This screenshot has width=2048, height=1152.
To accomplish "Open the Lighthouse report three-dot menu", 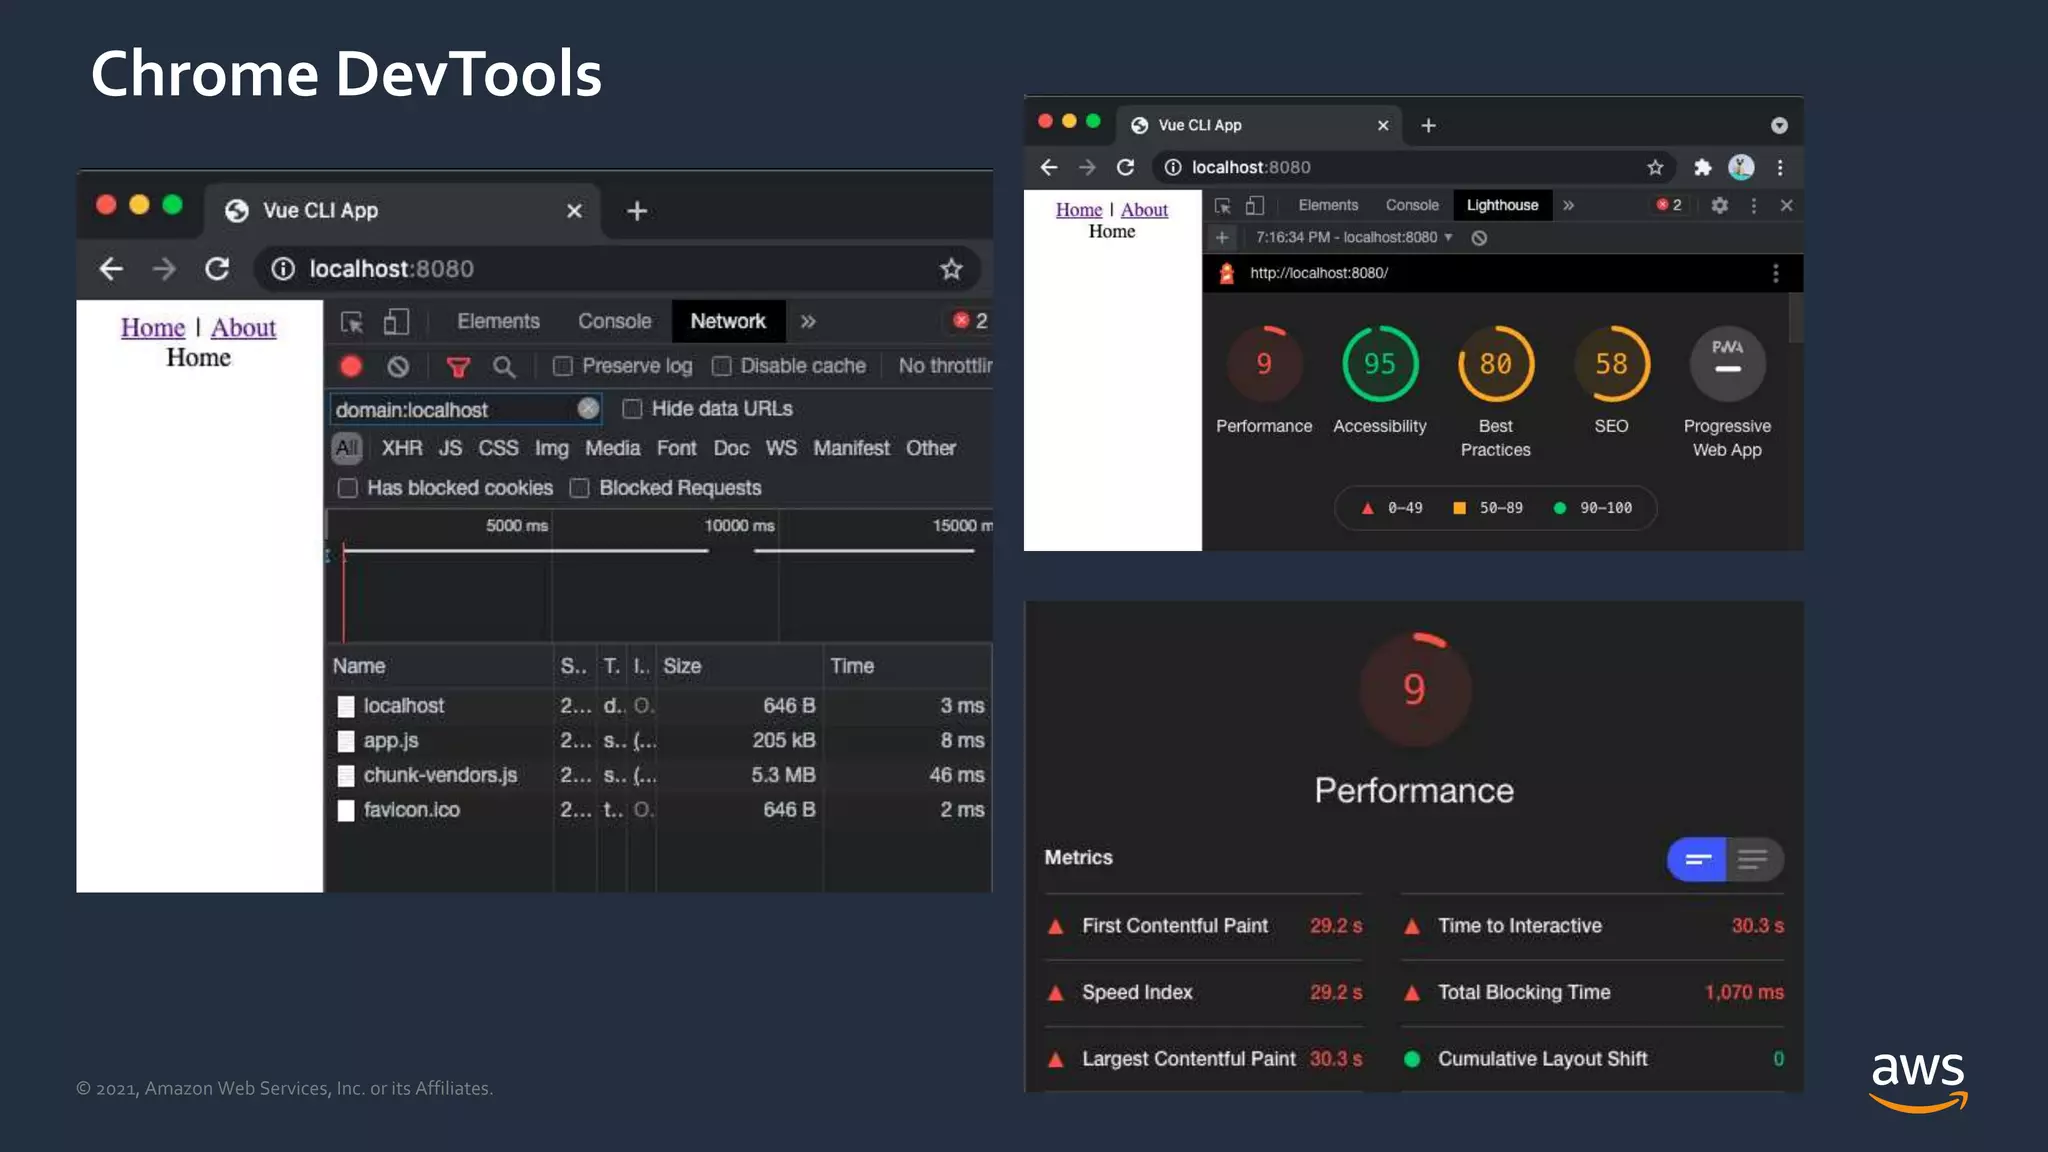I will [x=1775, y=273].
